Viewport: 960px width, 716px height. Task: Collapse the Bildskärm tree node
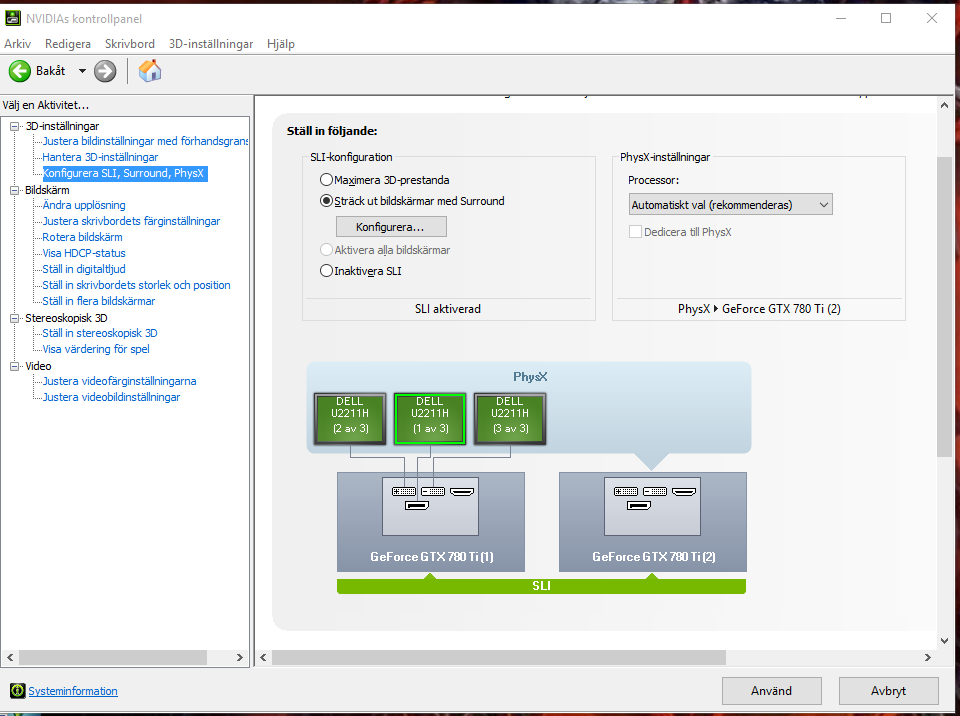pyautogui.click(x=15, y=190)
